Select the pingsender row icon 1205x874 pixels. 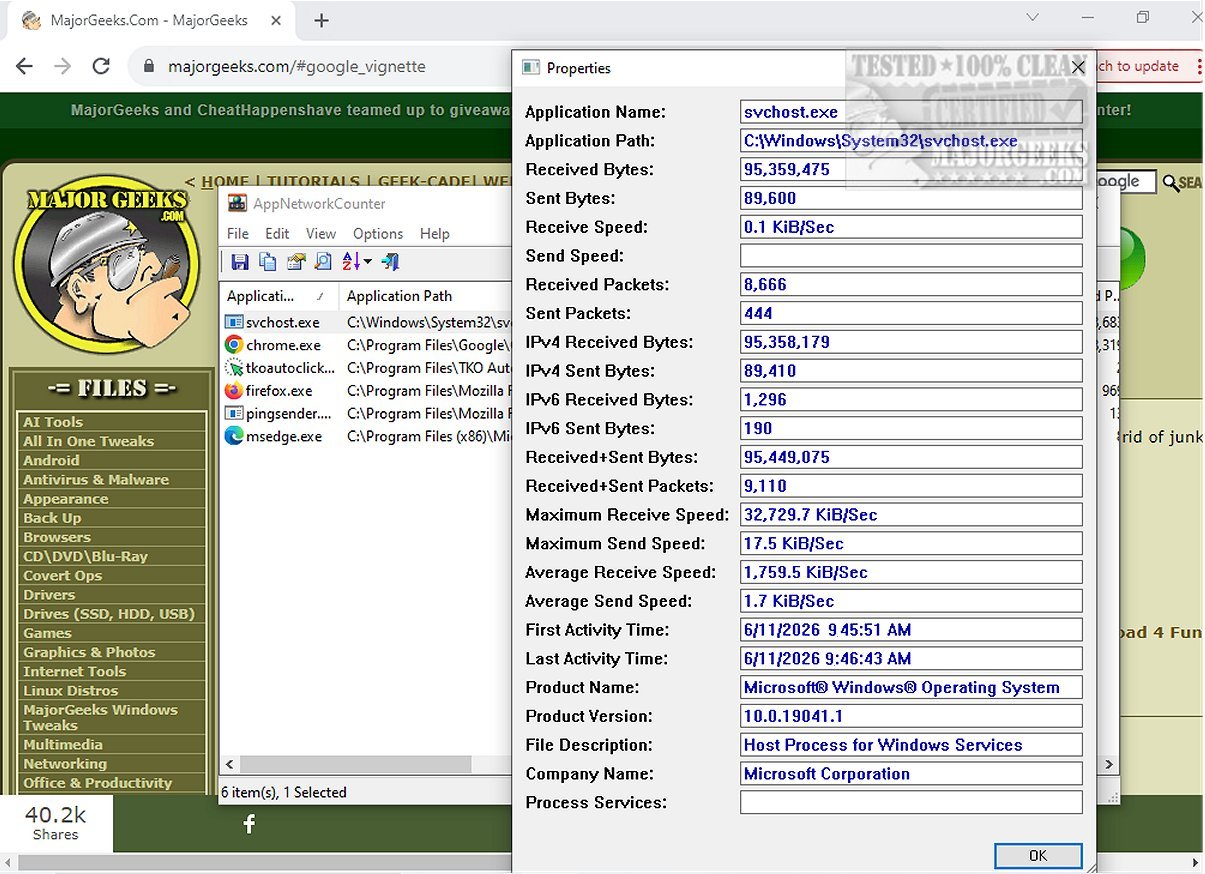point(233,413)
